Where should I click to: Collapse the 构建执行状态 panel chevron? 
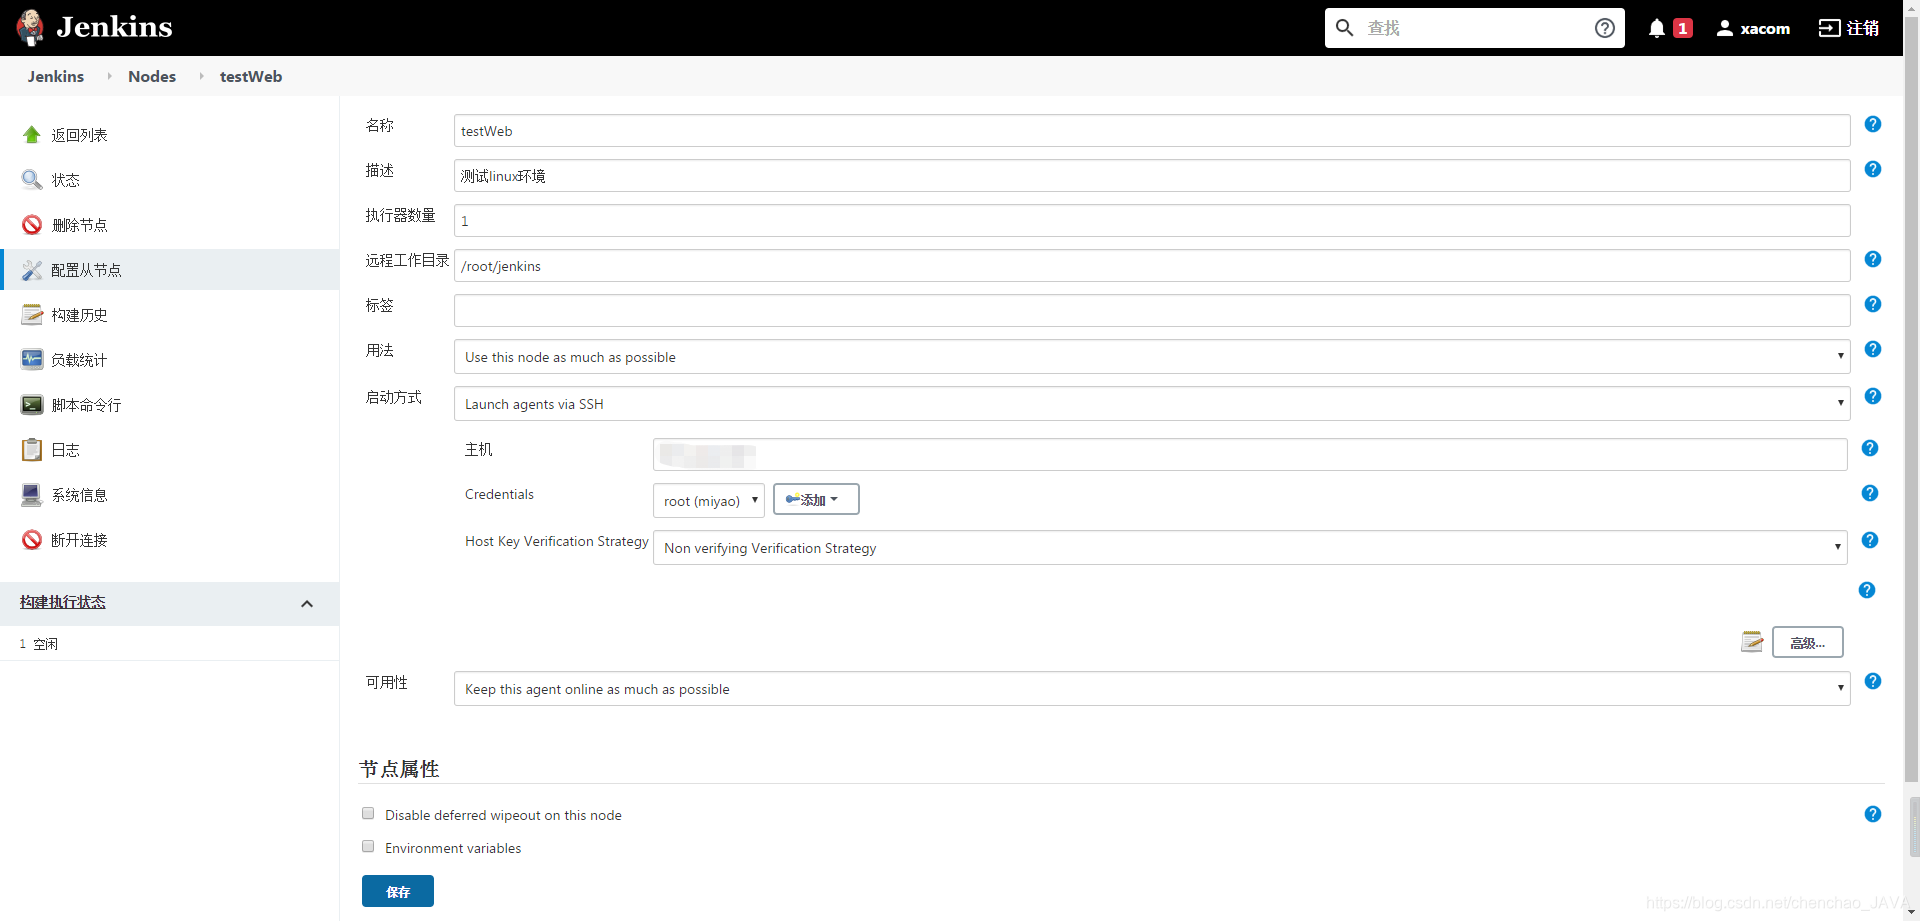click(307, 603)
